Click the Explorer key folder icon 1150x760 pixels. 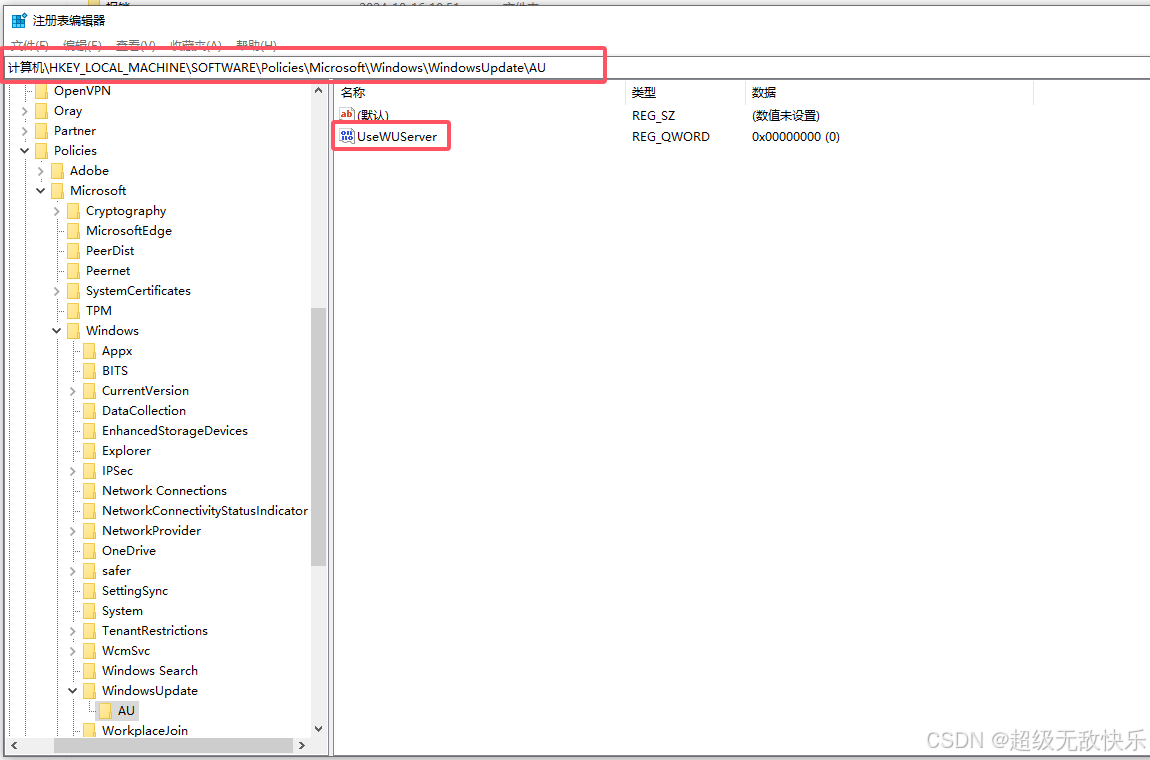coord(89,451)
